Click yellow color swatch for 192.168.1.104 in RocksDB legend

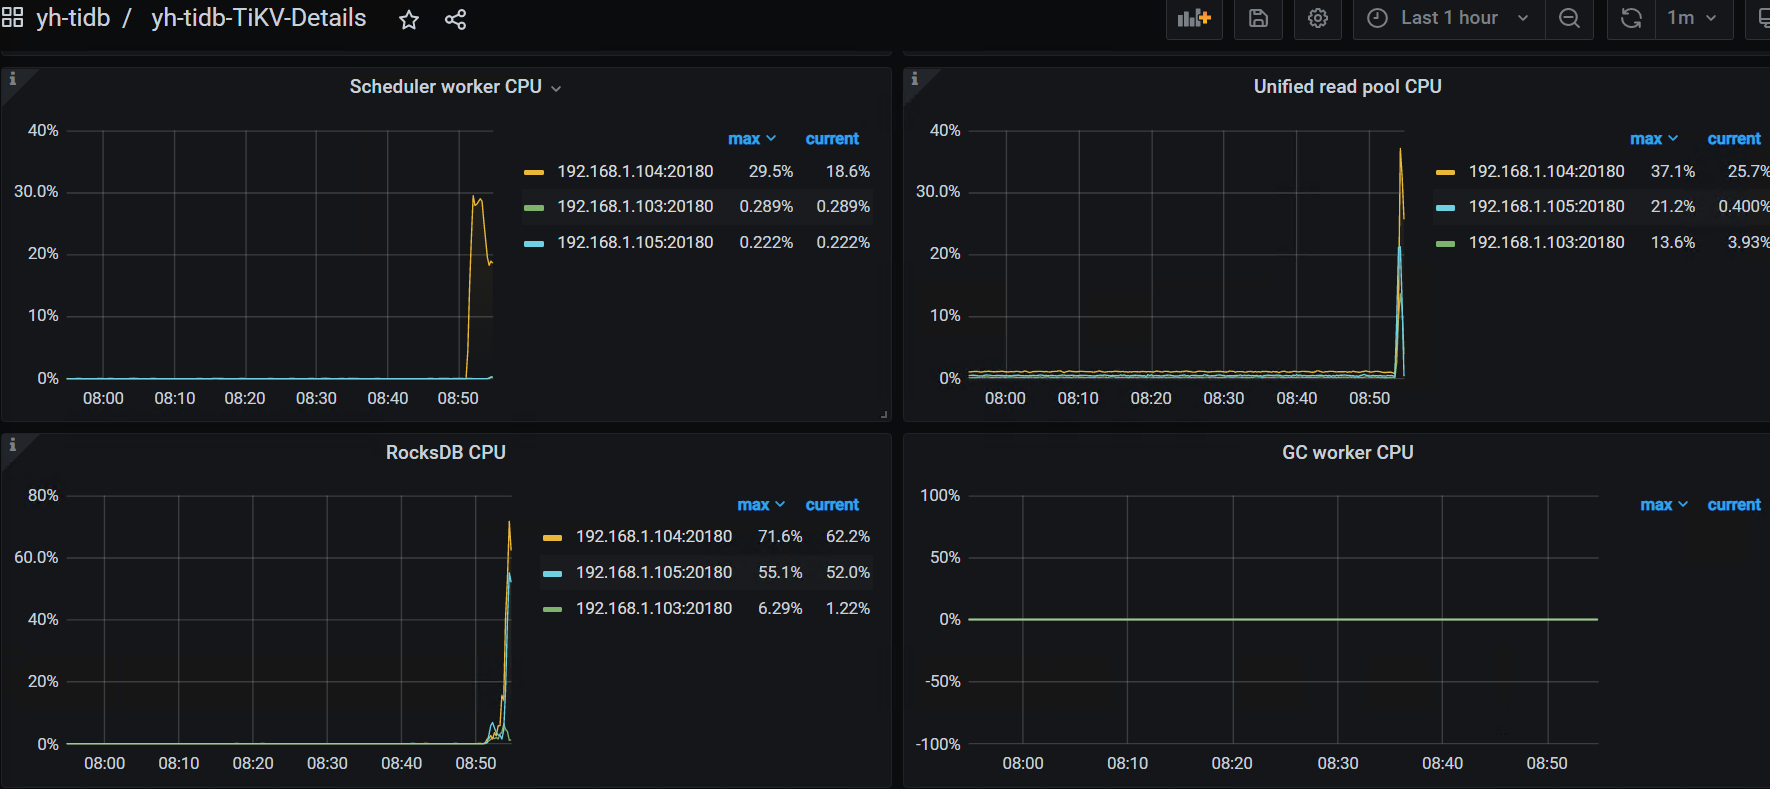552,538
